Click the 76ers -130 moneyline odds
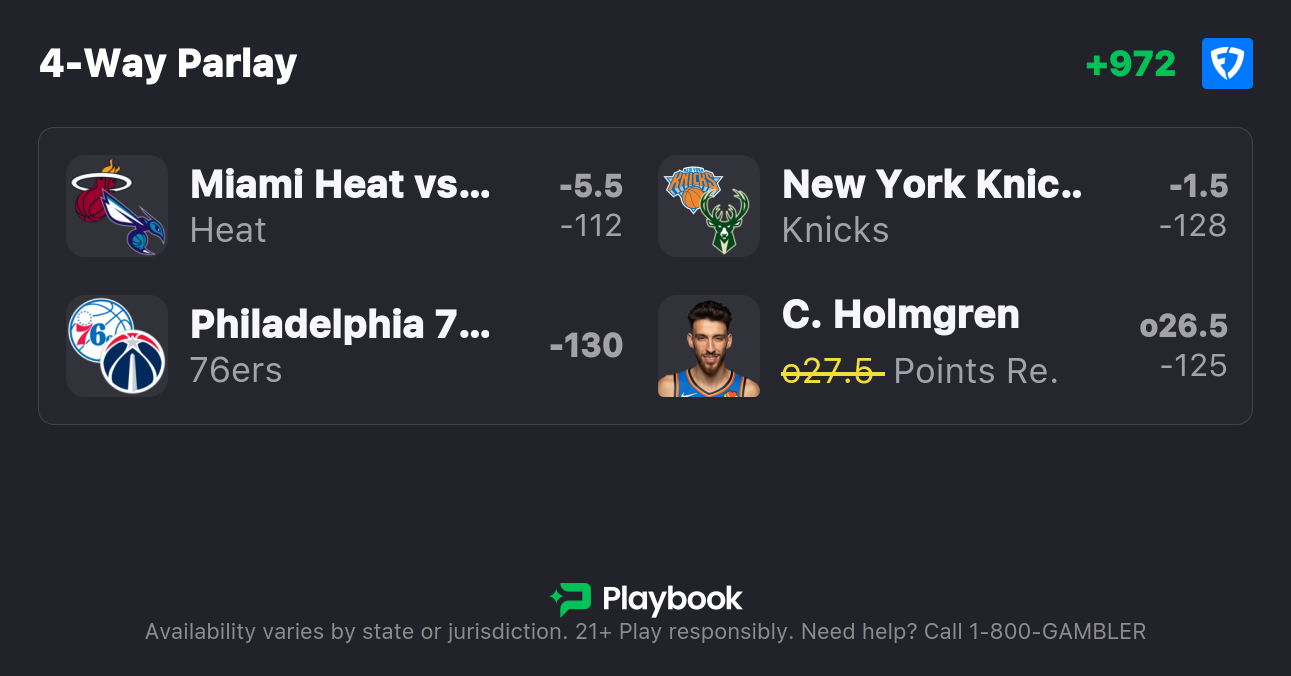 [x=586, y=346]
